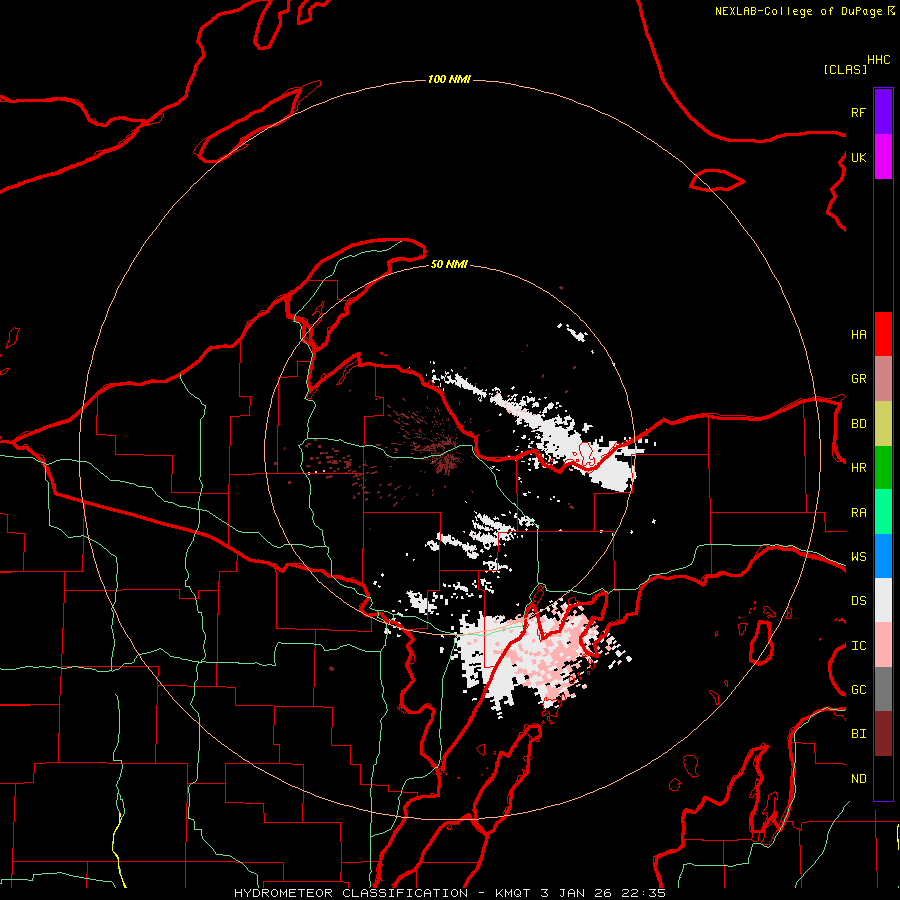The width and height of the screenshot is (900, 900).
Task: Click the [CLAS] units label
Action: (x=845, y=69)
